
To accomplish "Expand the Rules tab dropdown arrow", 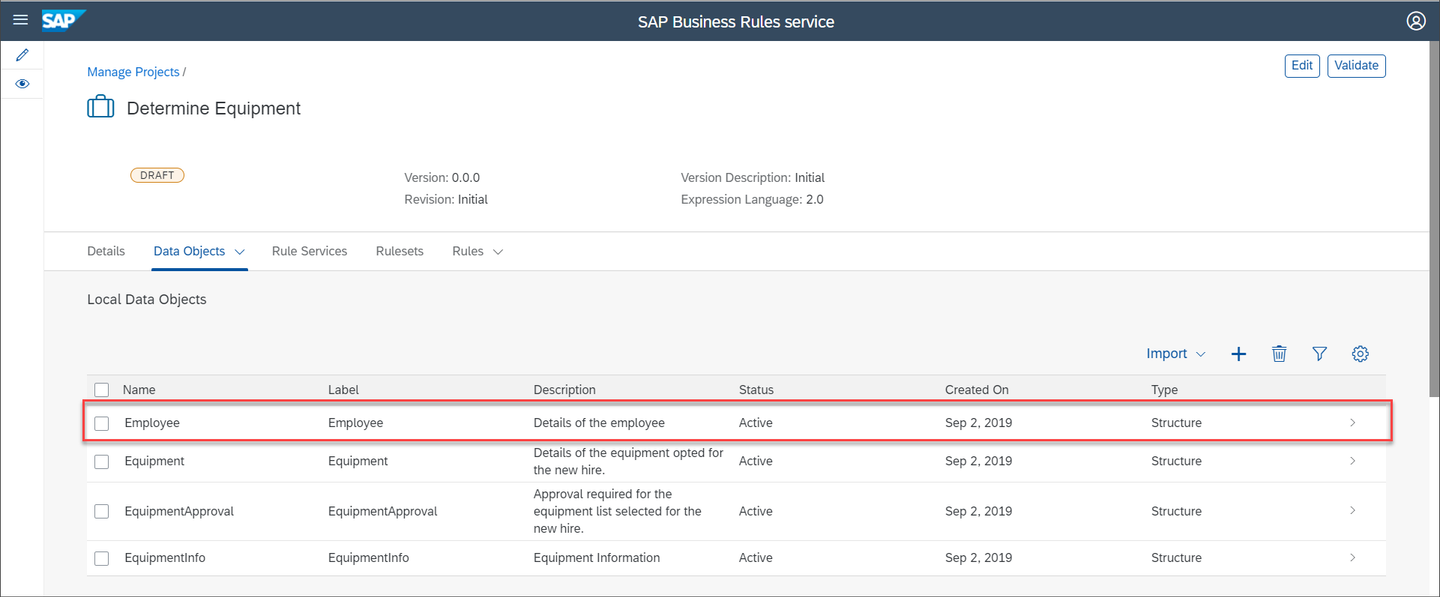I will (498, 252).
